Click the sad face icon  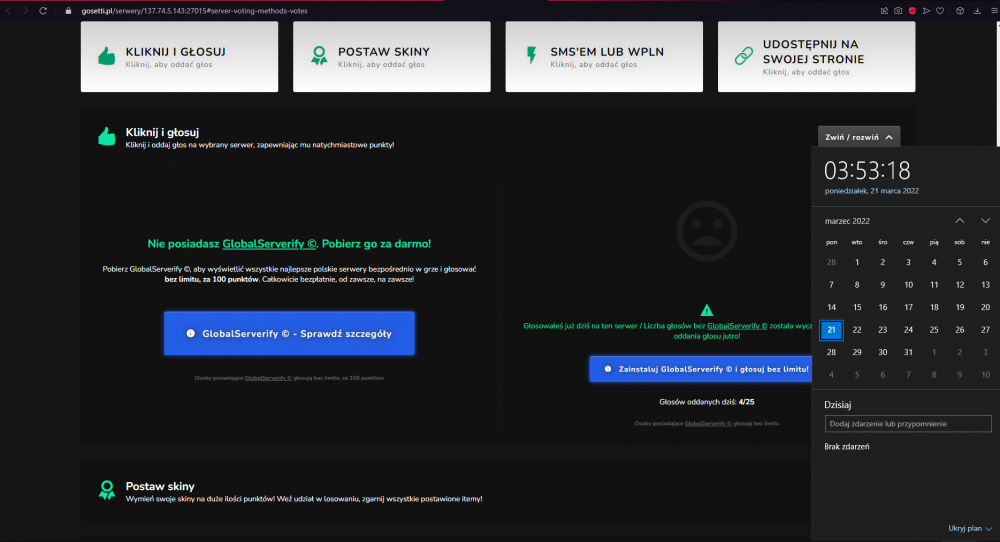[707, 231]
